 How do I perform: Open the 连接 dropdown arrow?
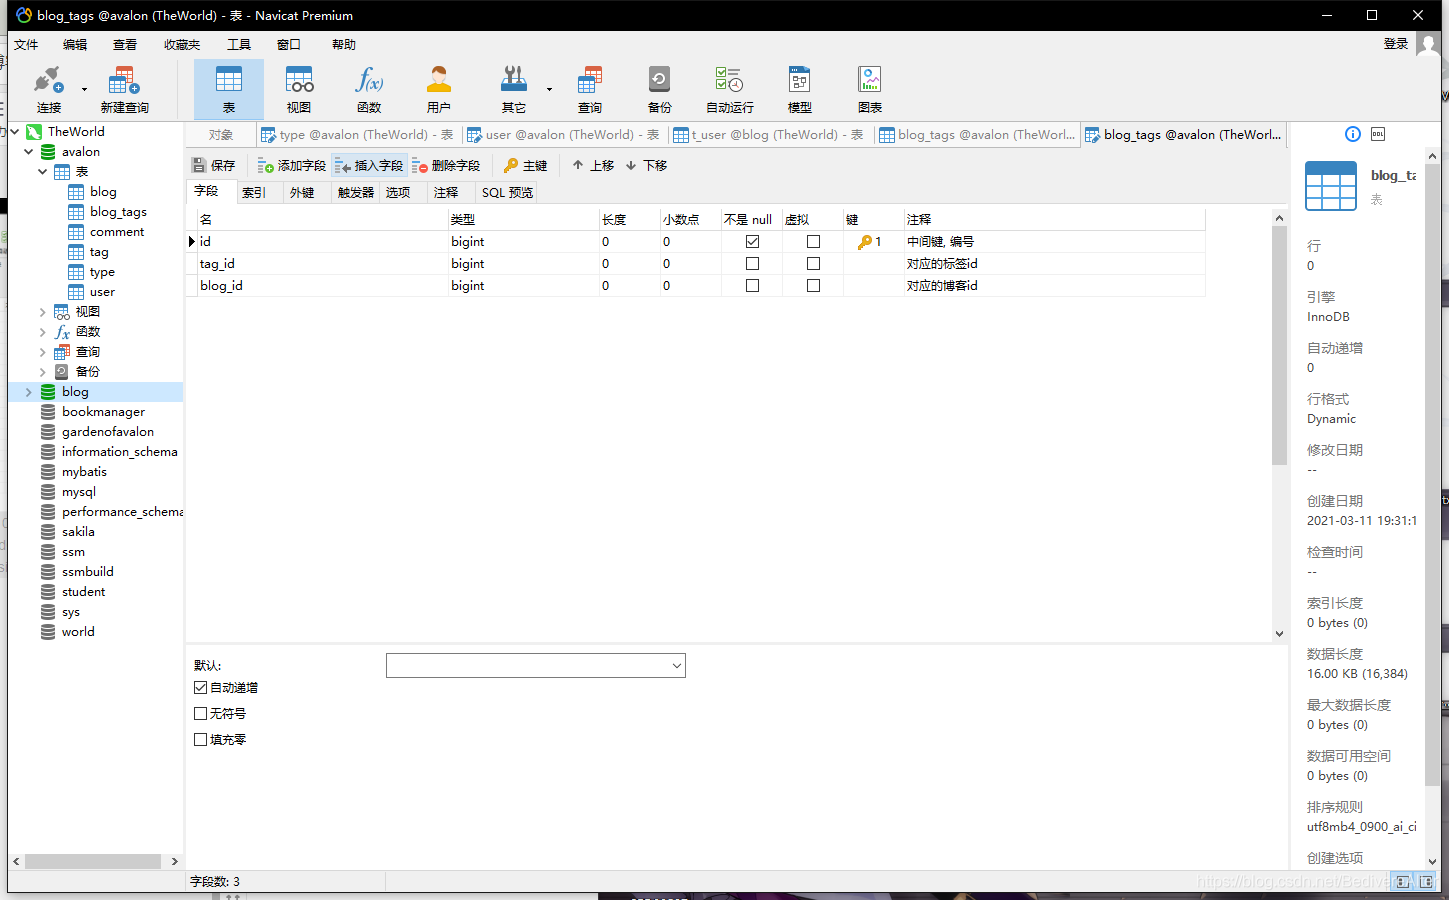pos(84,89)
